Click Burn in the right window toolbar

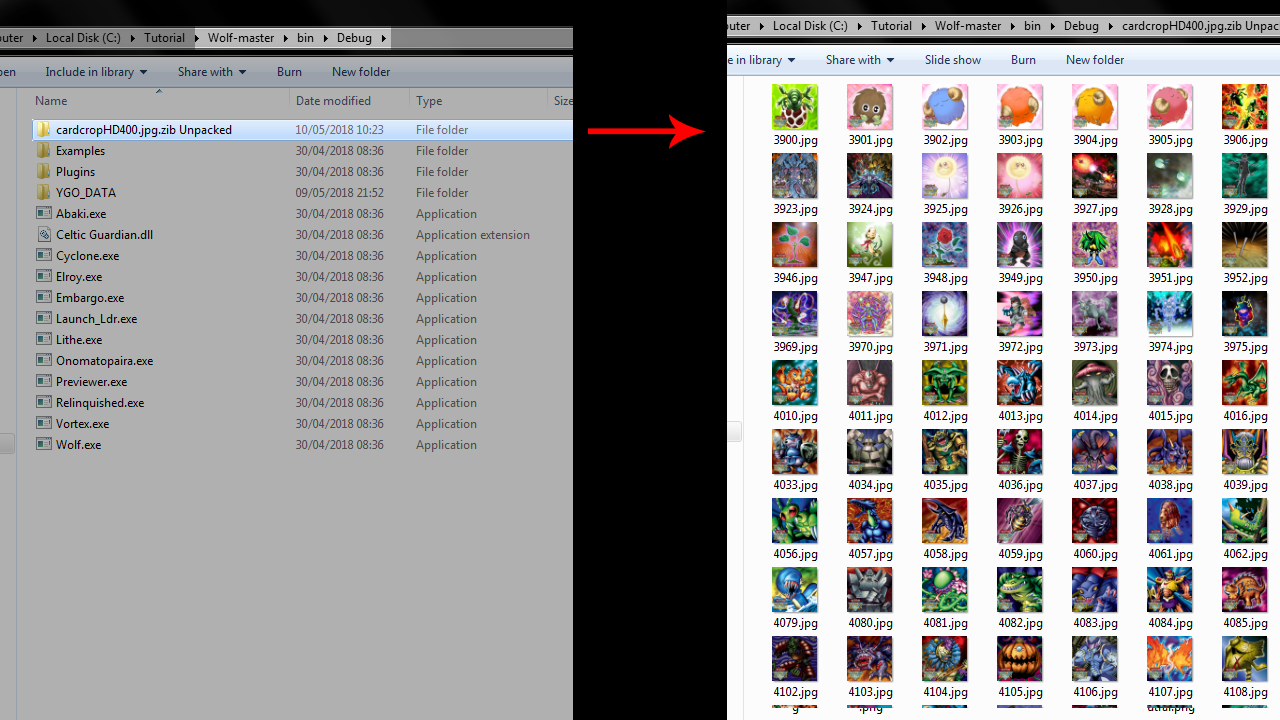(x=1023, y=60)
